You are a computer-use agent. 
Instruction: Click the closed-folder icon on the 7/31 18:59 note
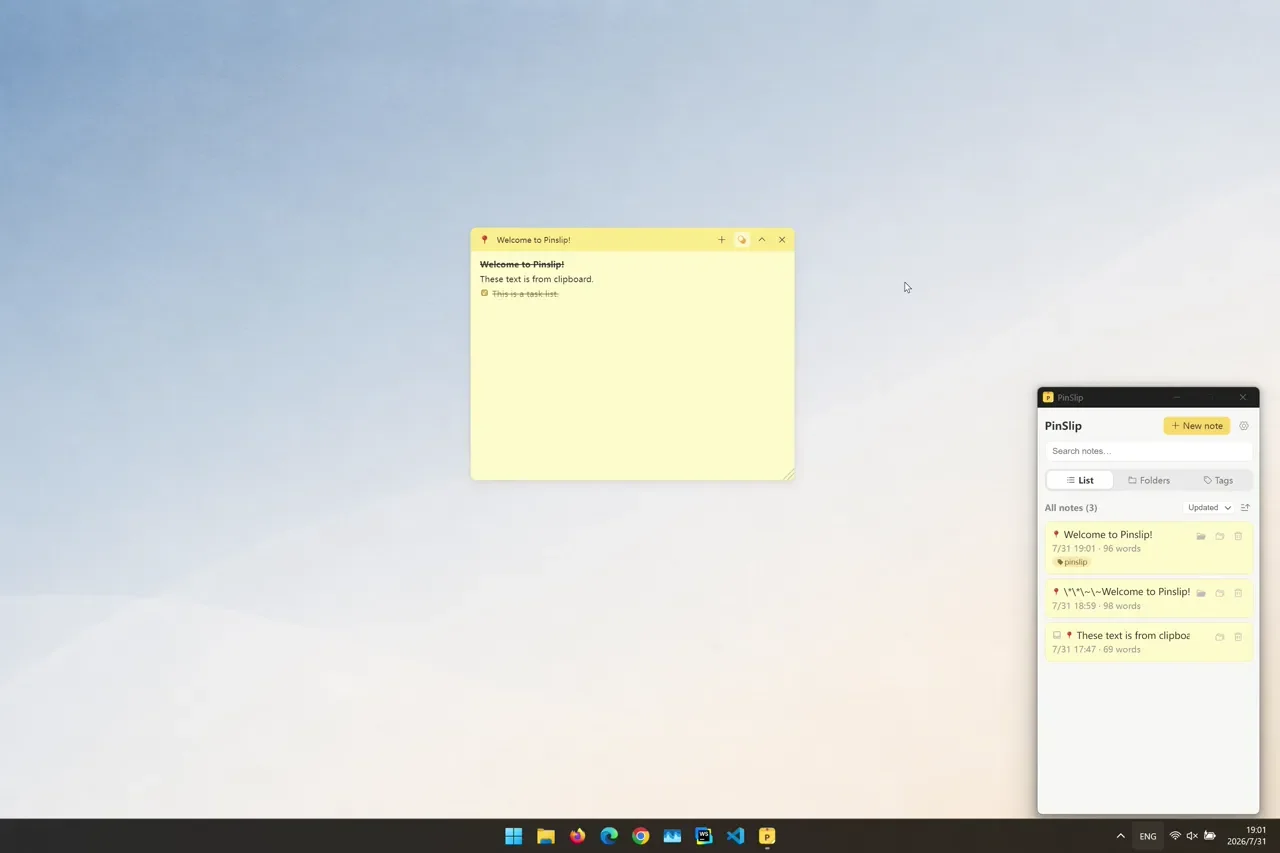pos(1220,593)
